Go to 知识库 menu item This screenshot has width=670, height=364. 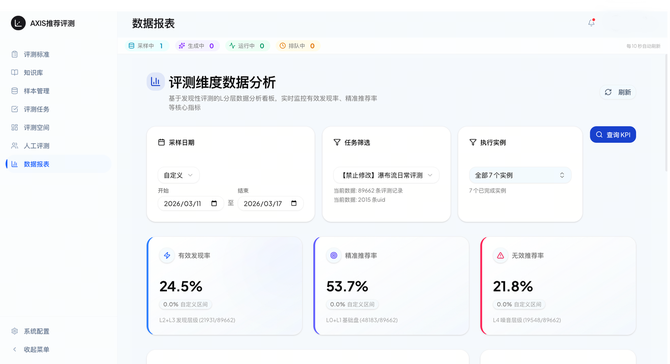click(58, 73)
